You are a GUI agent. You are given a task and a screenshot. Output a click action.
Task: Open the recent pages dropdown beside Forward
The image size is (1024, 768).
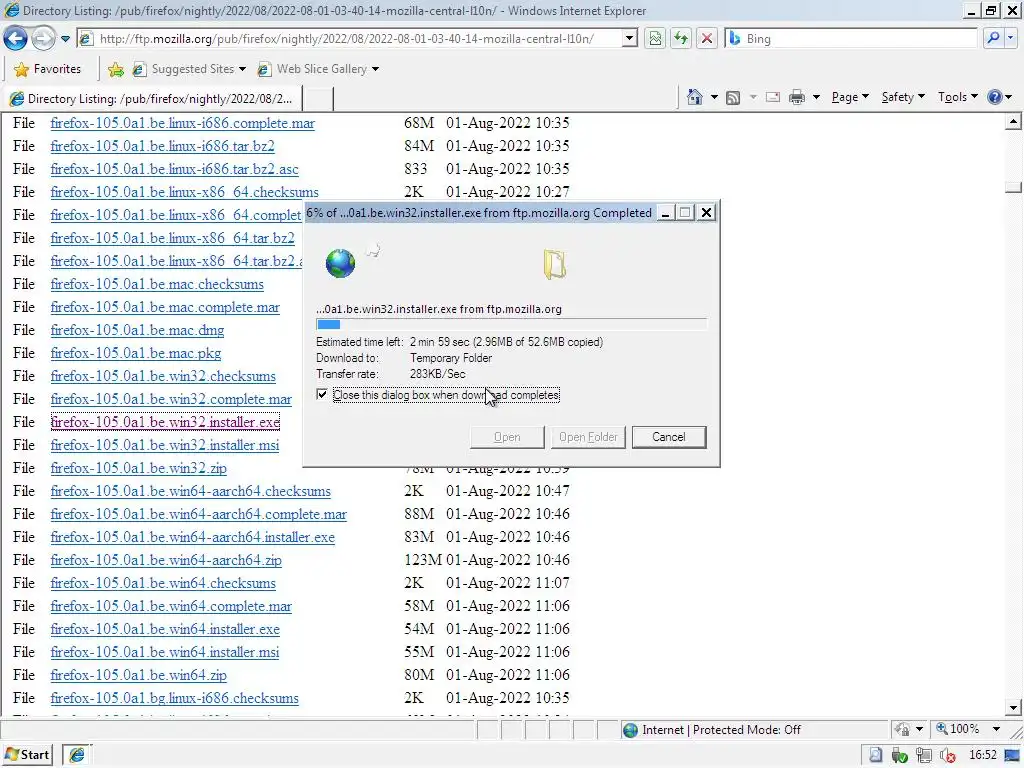(x=65, y=39)
